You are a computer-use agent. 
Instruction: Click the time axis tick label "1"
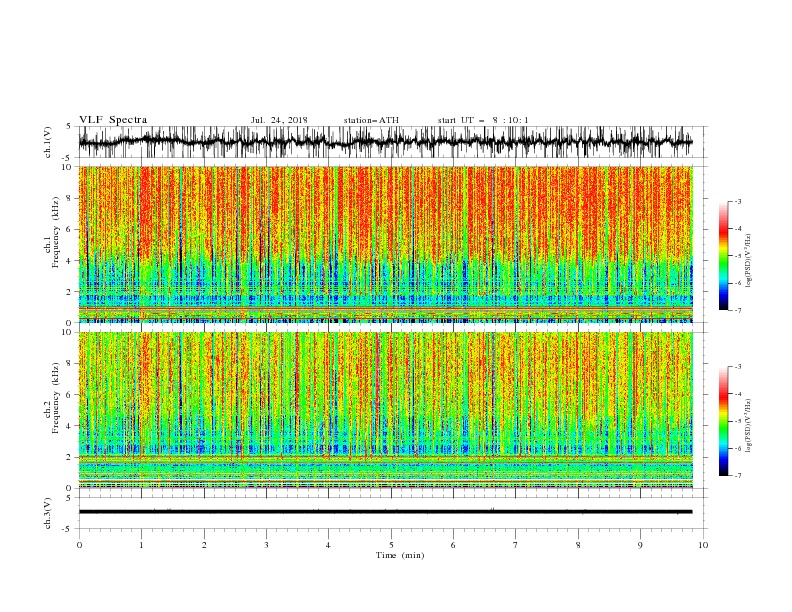(141, 545)
